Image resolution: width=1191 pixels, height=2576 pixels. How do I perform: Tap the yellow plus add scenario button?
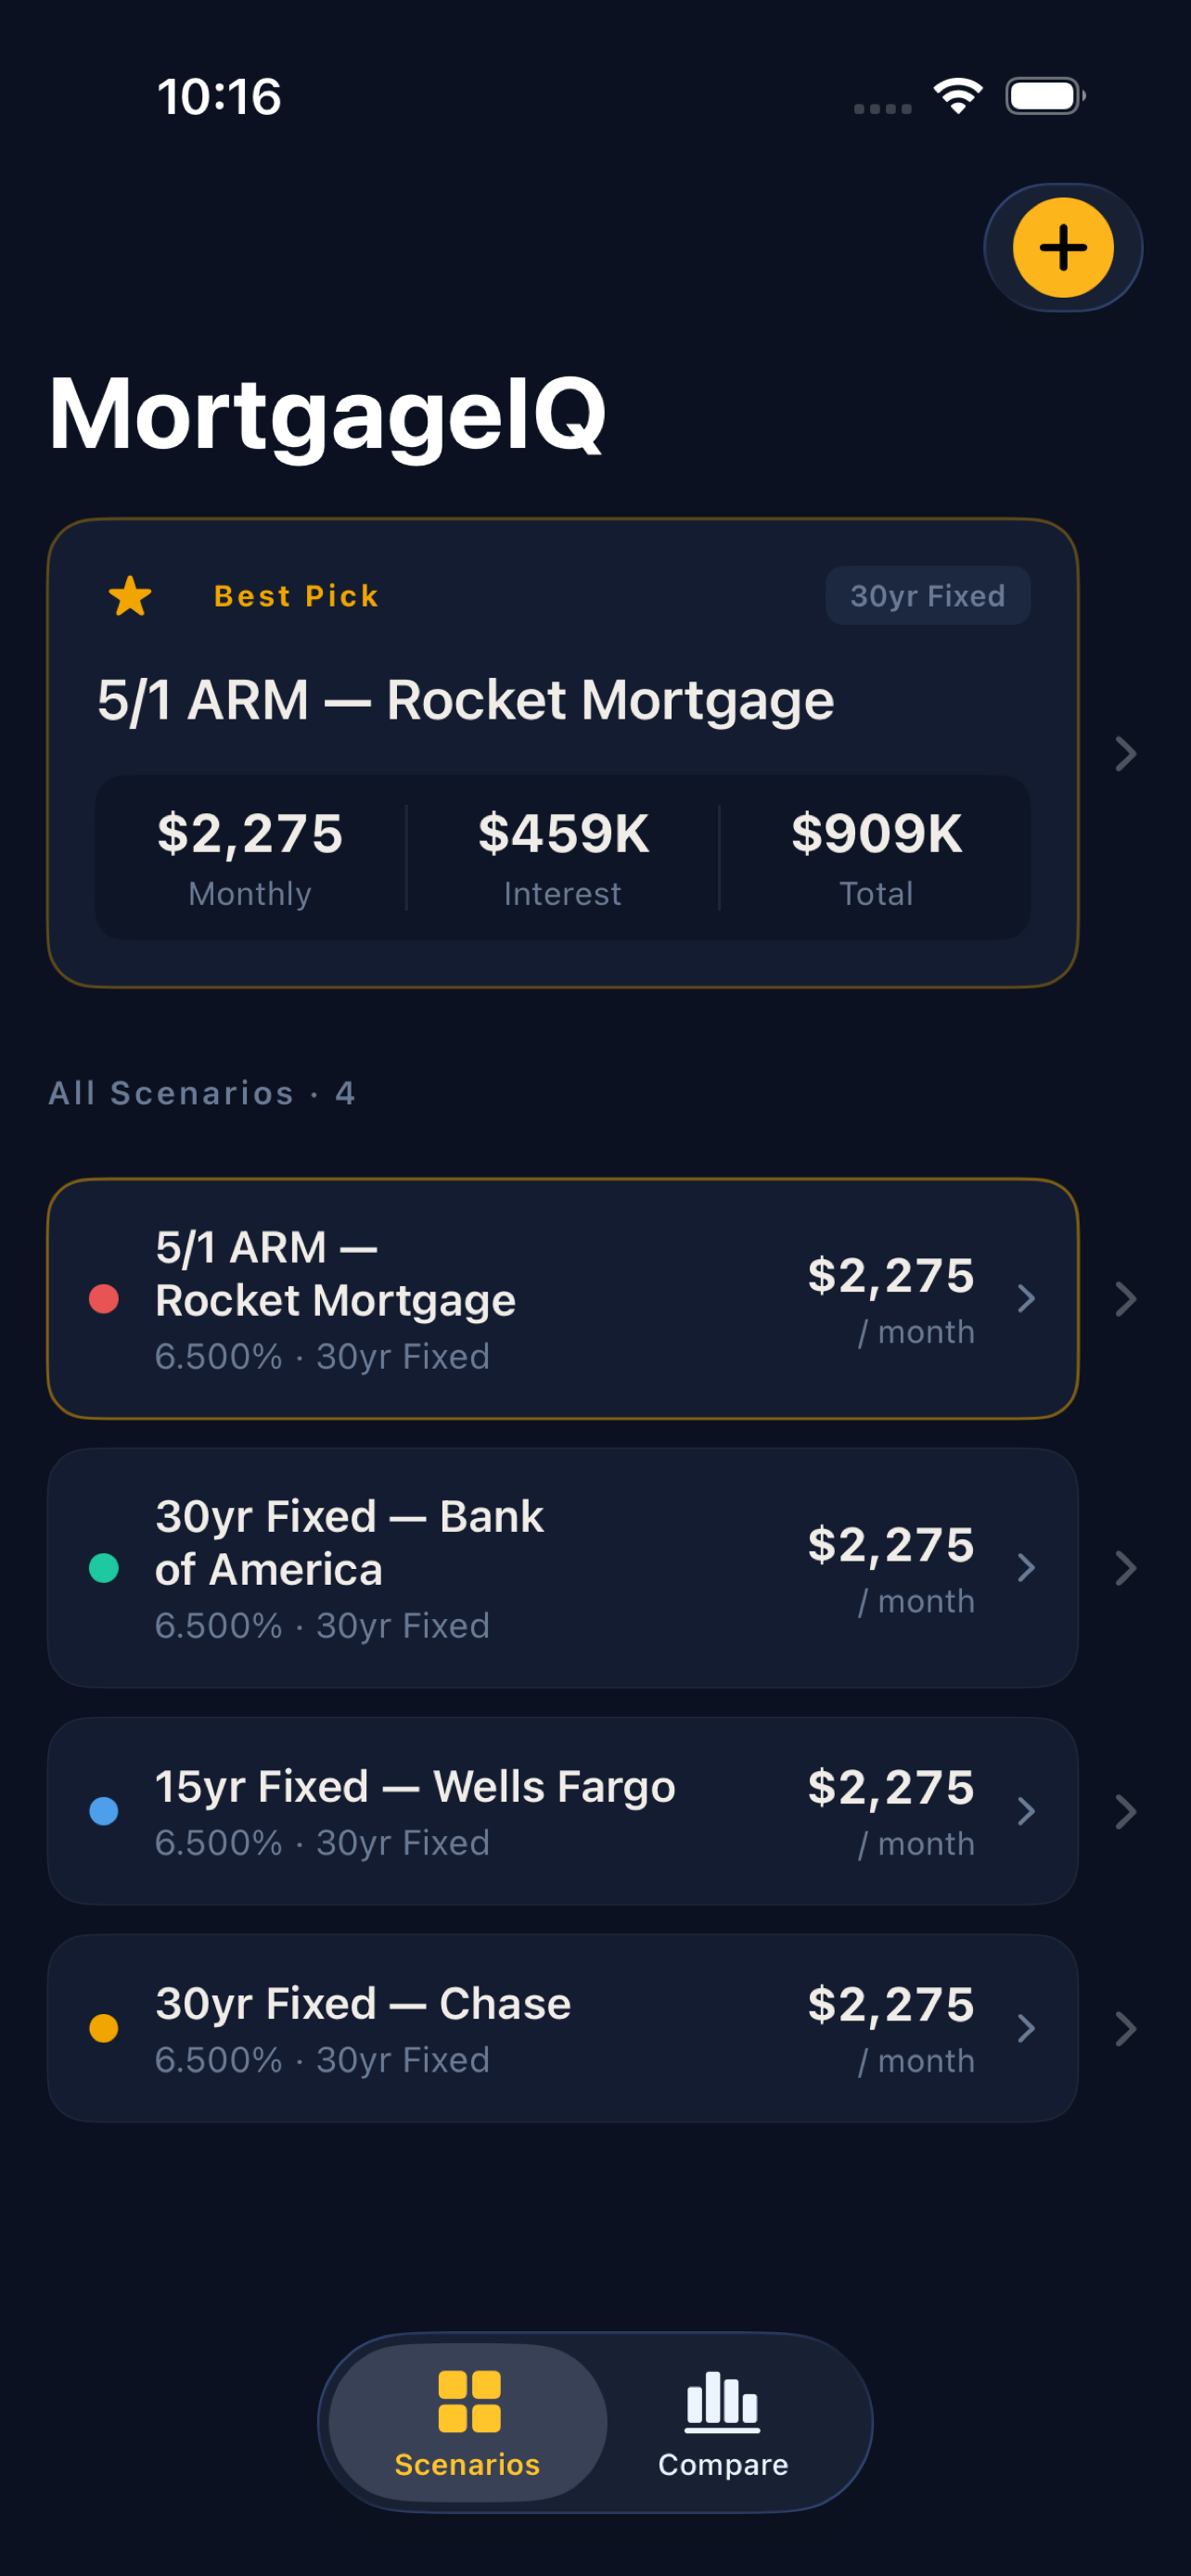[x=1062, y=248]
